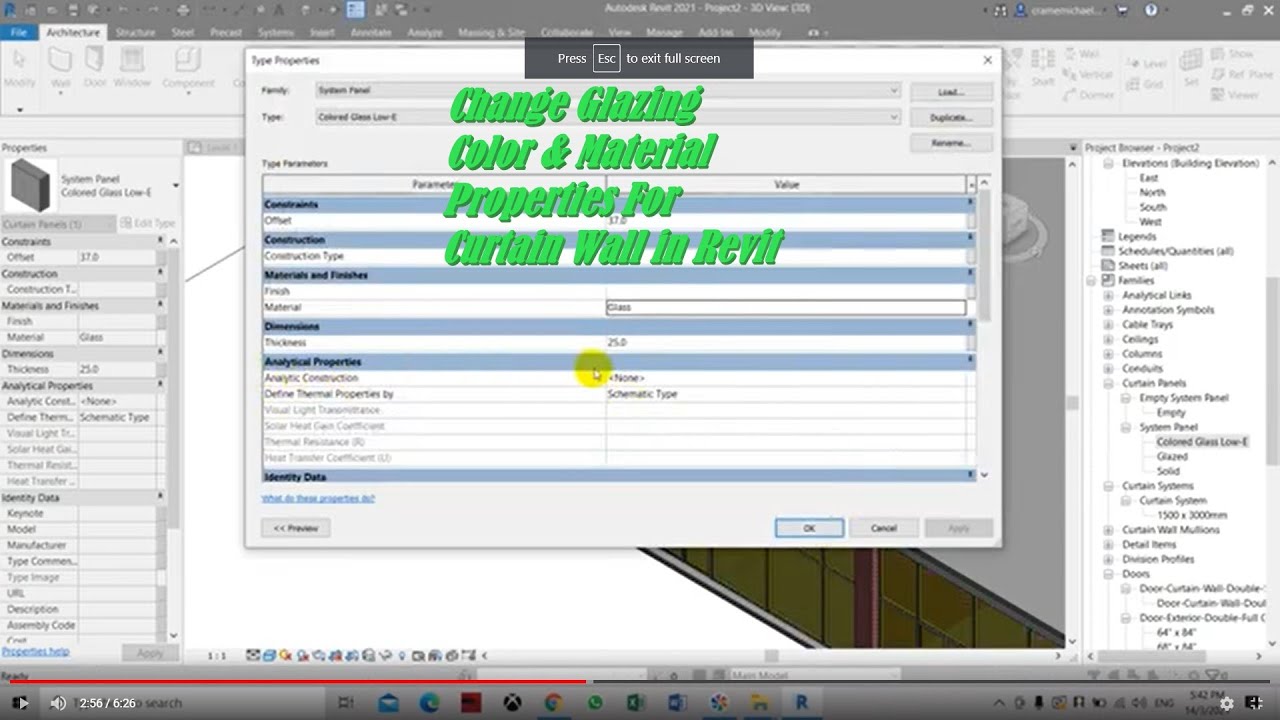Screen dimensions: 1280x720
Task: Select the Door tool in the ribbon
Action: [x=95, y=65]
